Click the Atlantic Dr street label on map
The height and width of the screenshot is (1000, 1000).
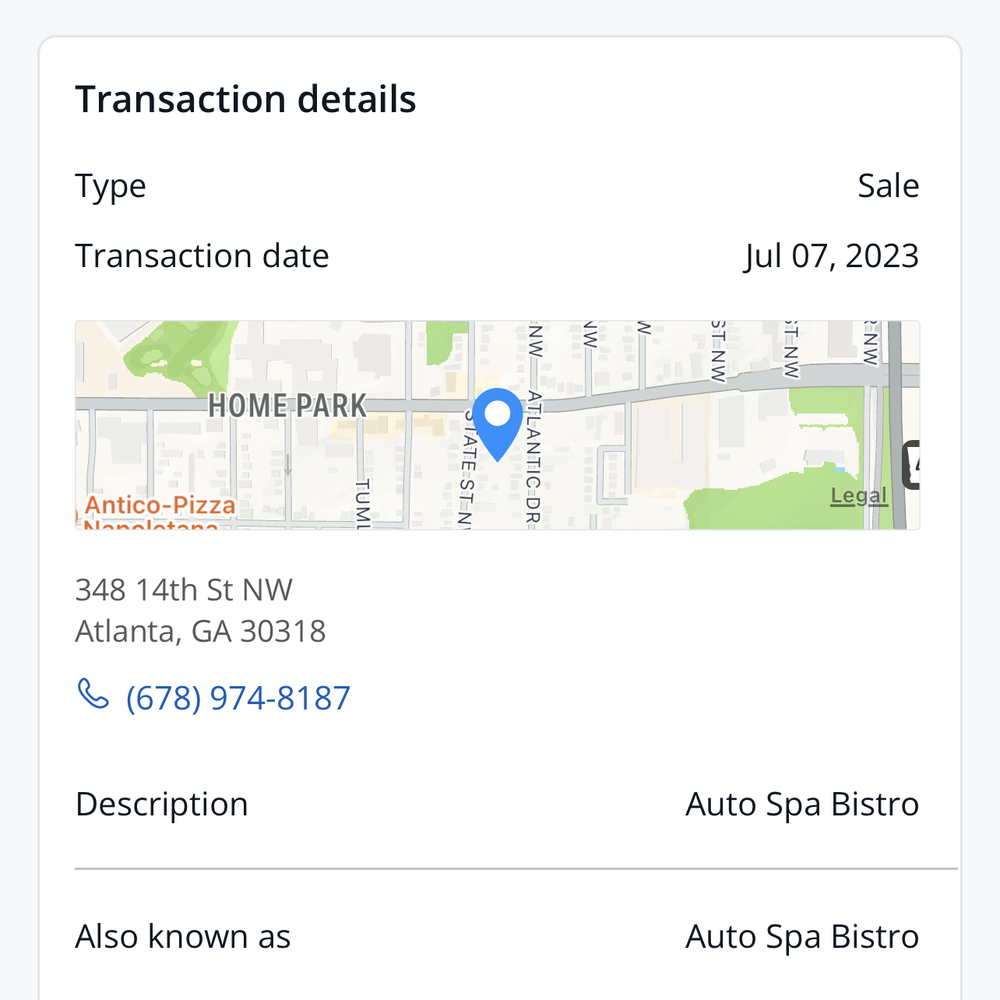(533, 458)
